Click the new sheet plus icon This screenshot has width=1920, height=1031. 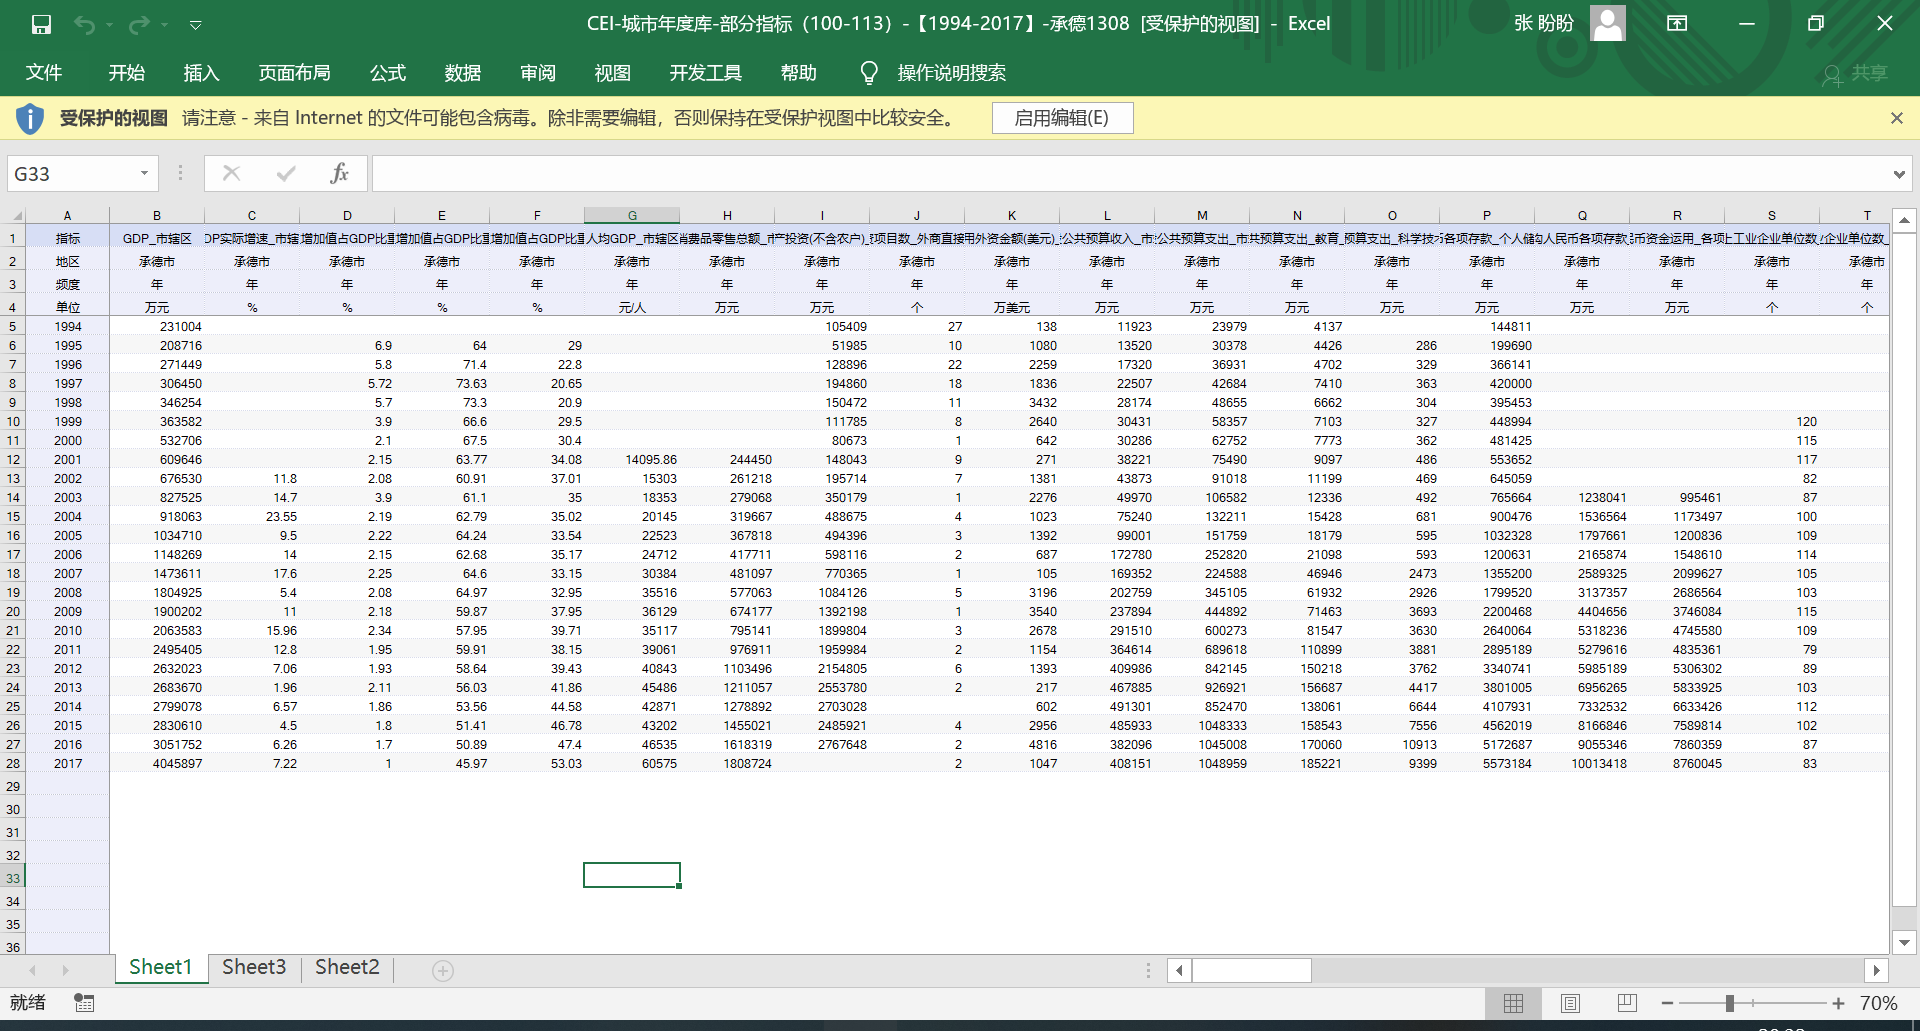click(443, 970)
